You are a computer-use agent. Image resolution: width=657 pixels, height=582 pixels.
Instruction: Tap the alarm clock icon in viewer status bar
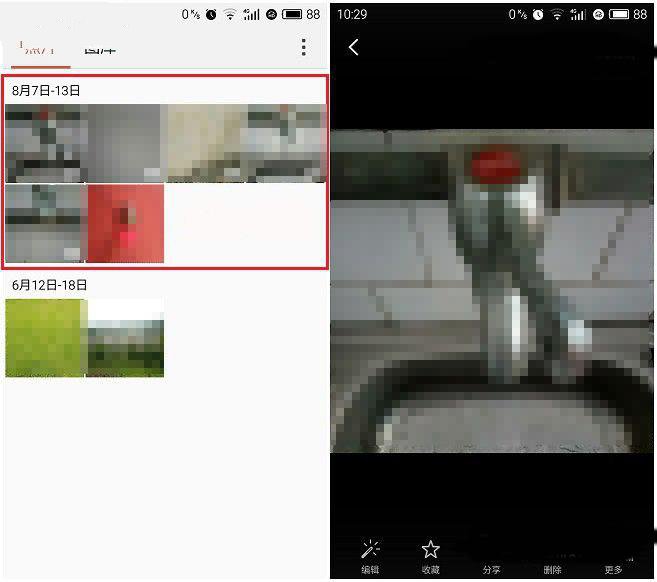pos(538,15)
